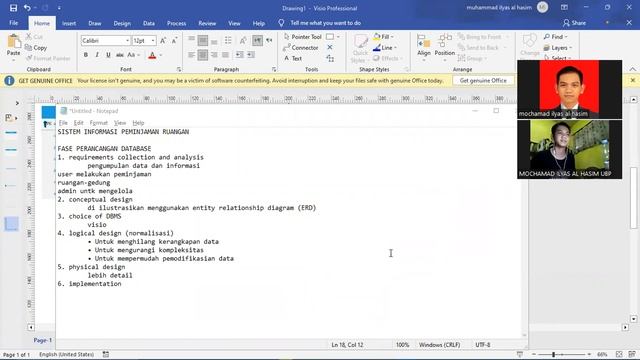Expand the Line dropdown in Shape Styles
The width and height of the screenshot is (640, 360).
pos(395,48)
